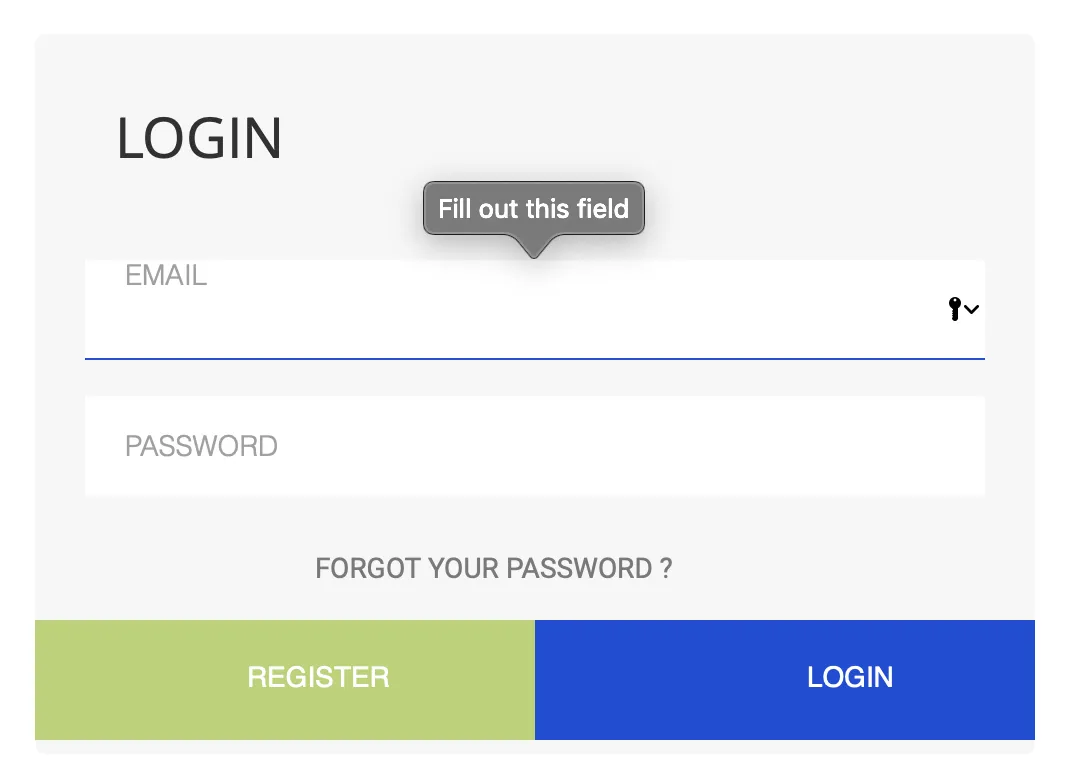Click the password key autofill icon
The width and height of the screenshot is (1074, 774).
click(955, 309)
